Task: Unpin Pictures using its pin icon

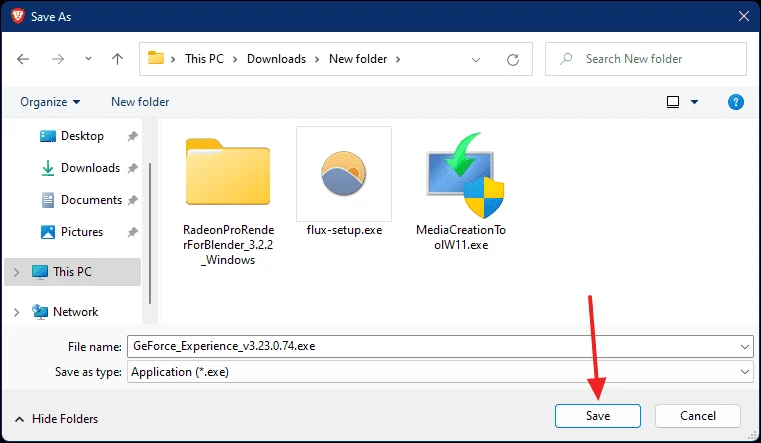Action: (x=132, y=232)
